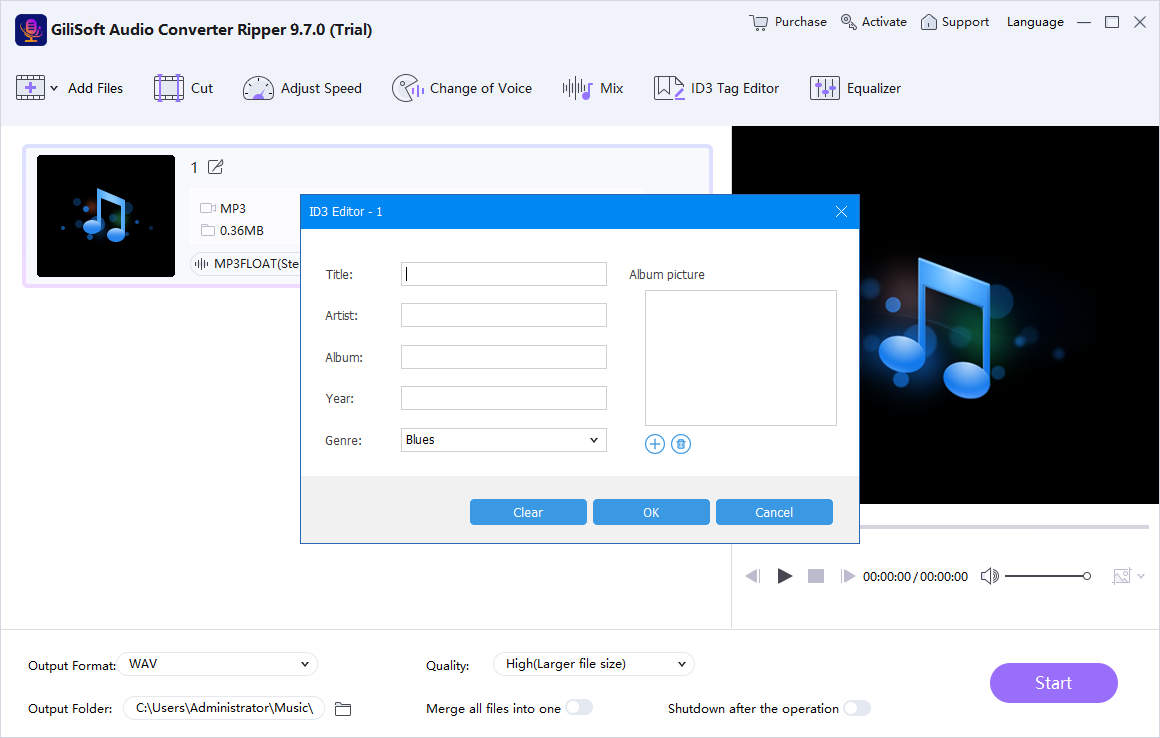Screen dimensions: 1160x738
Task: Delete album picture with trash icon
Action: [x=681, y=444]
